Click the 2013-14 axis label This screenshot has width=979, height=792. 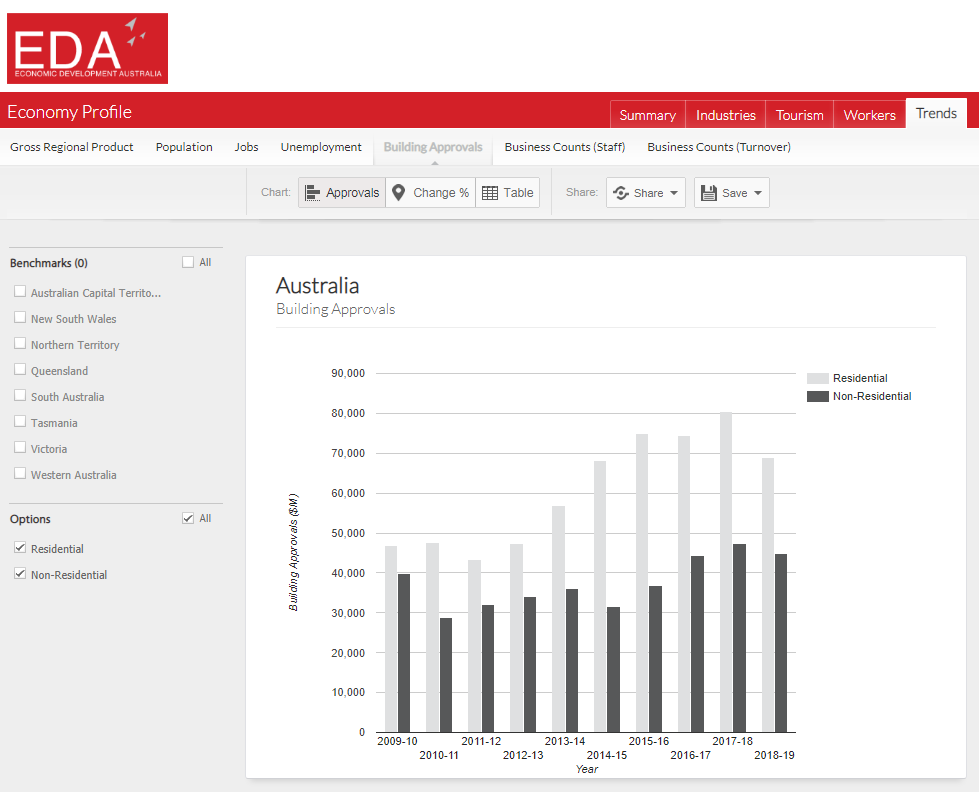coord(564,741)
